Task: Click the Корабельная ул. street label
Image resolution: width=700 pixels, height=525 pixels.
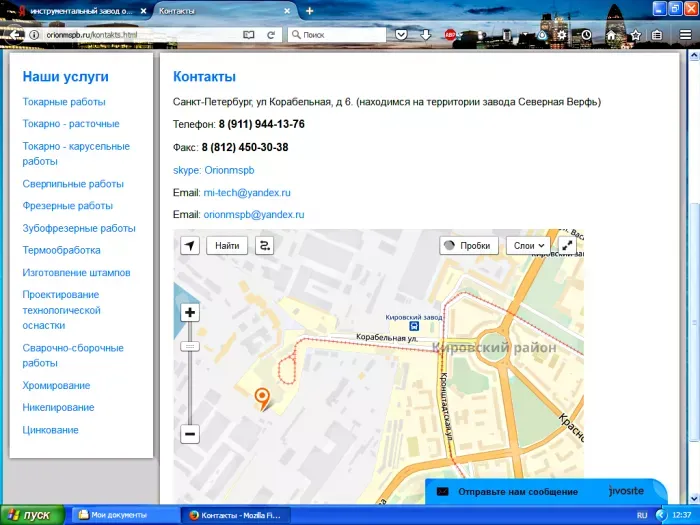Action: (387, 338)
